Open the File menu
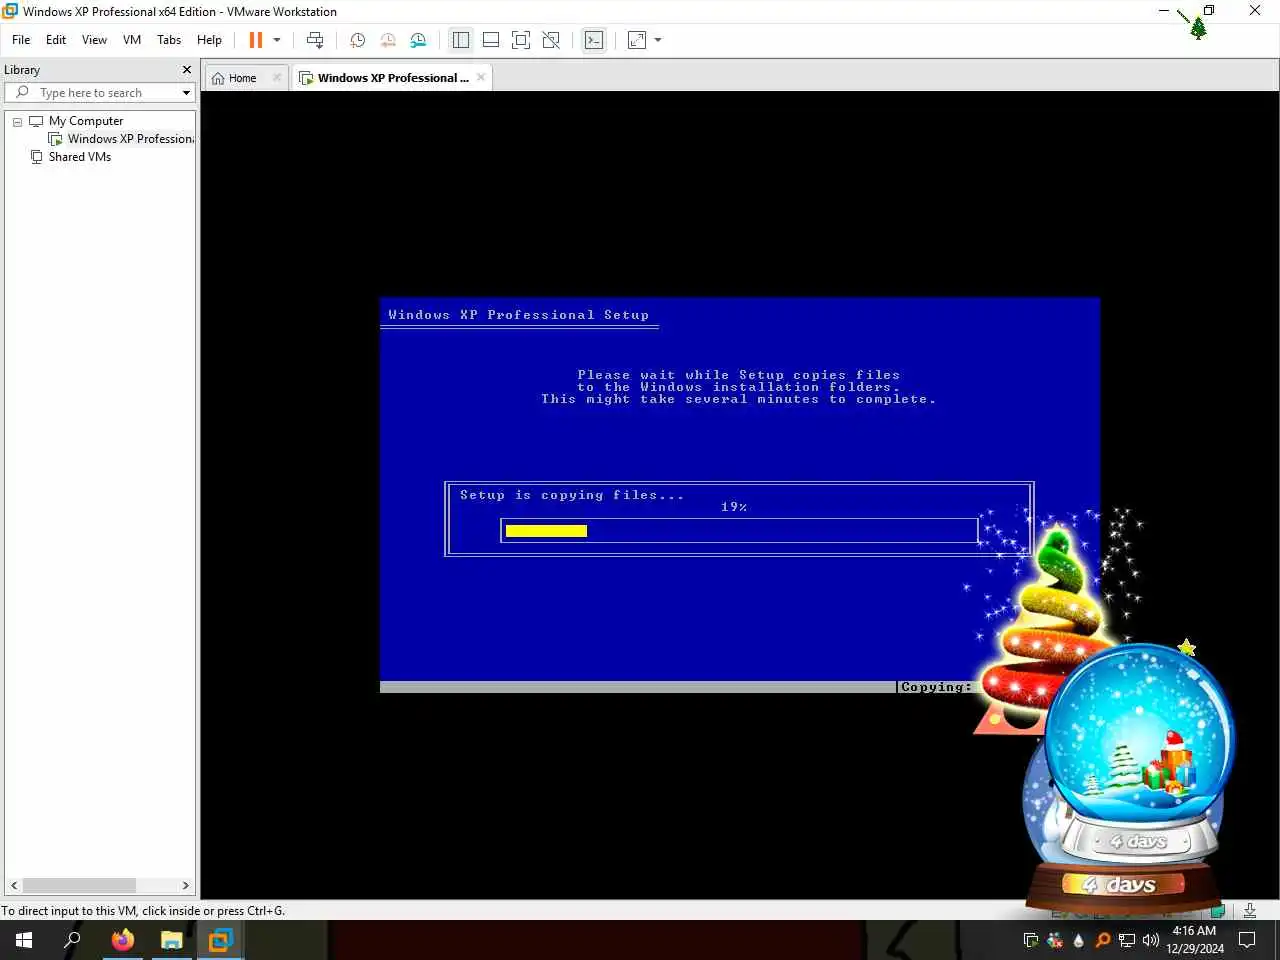The width and height of the screenshot is (1280, 960). (21, 40)
